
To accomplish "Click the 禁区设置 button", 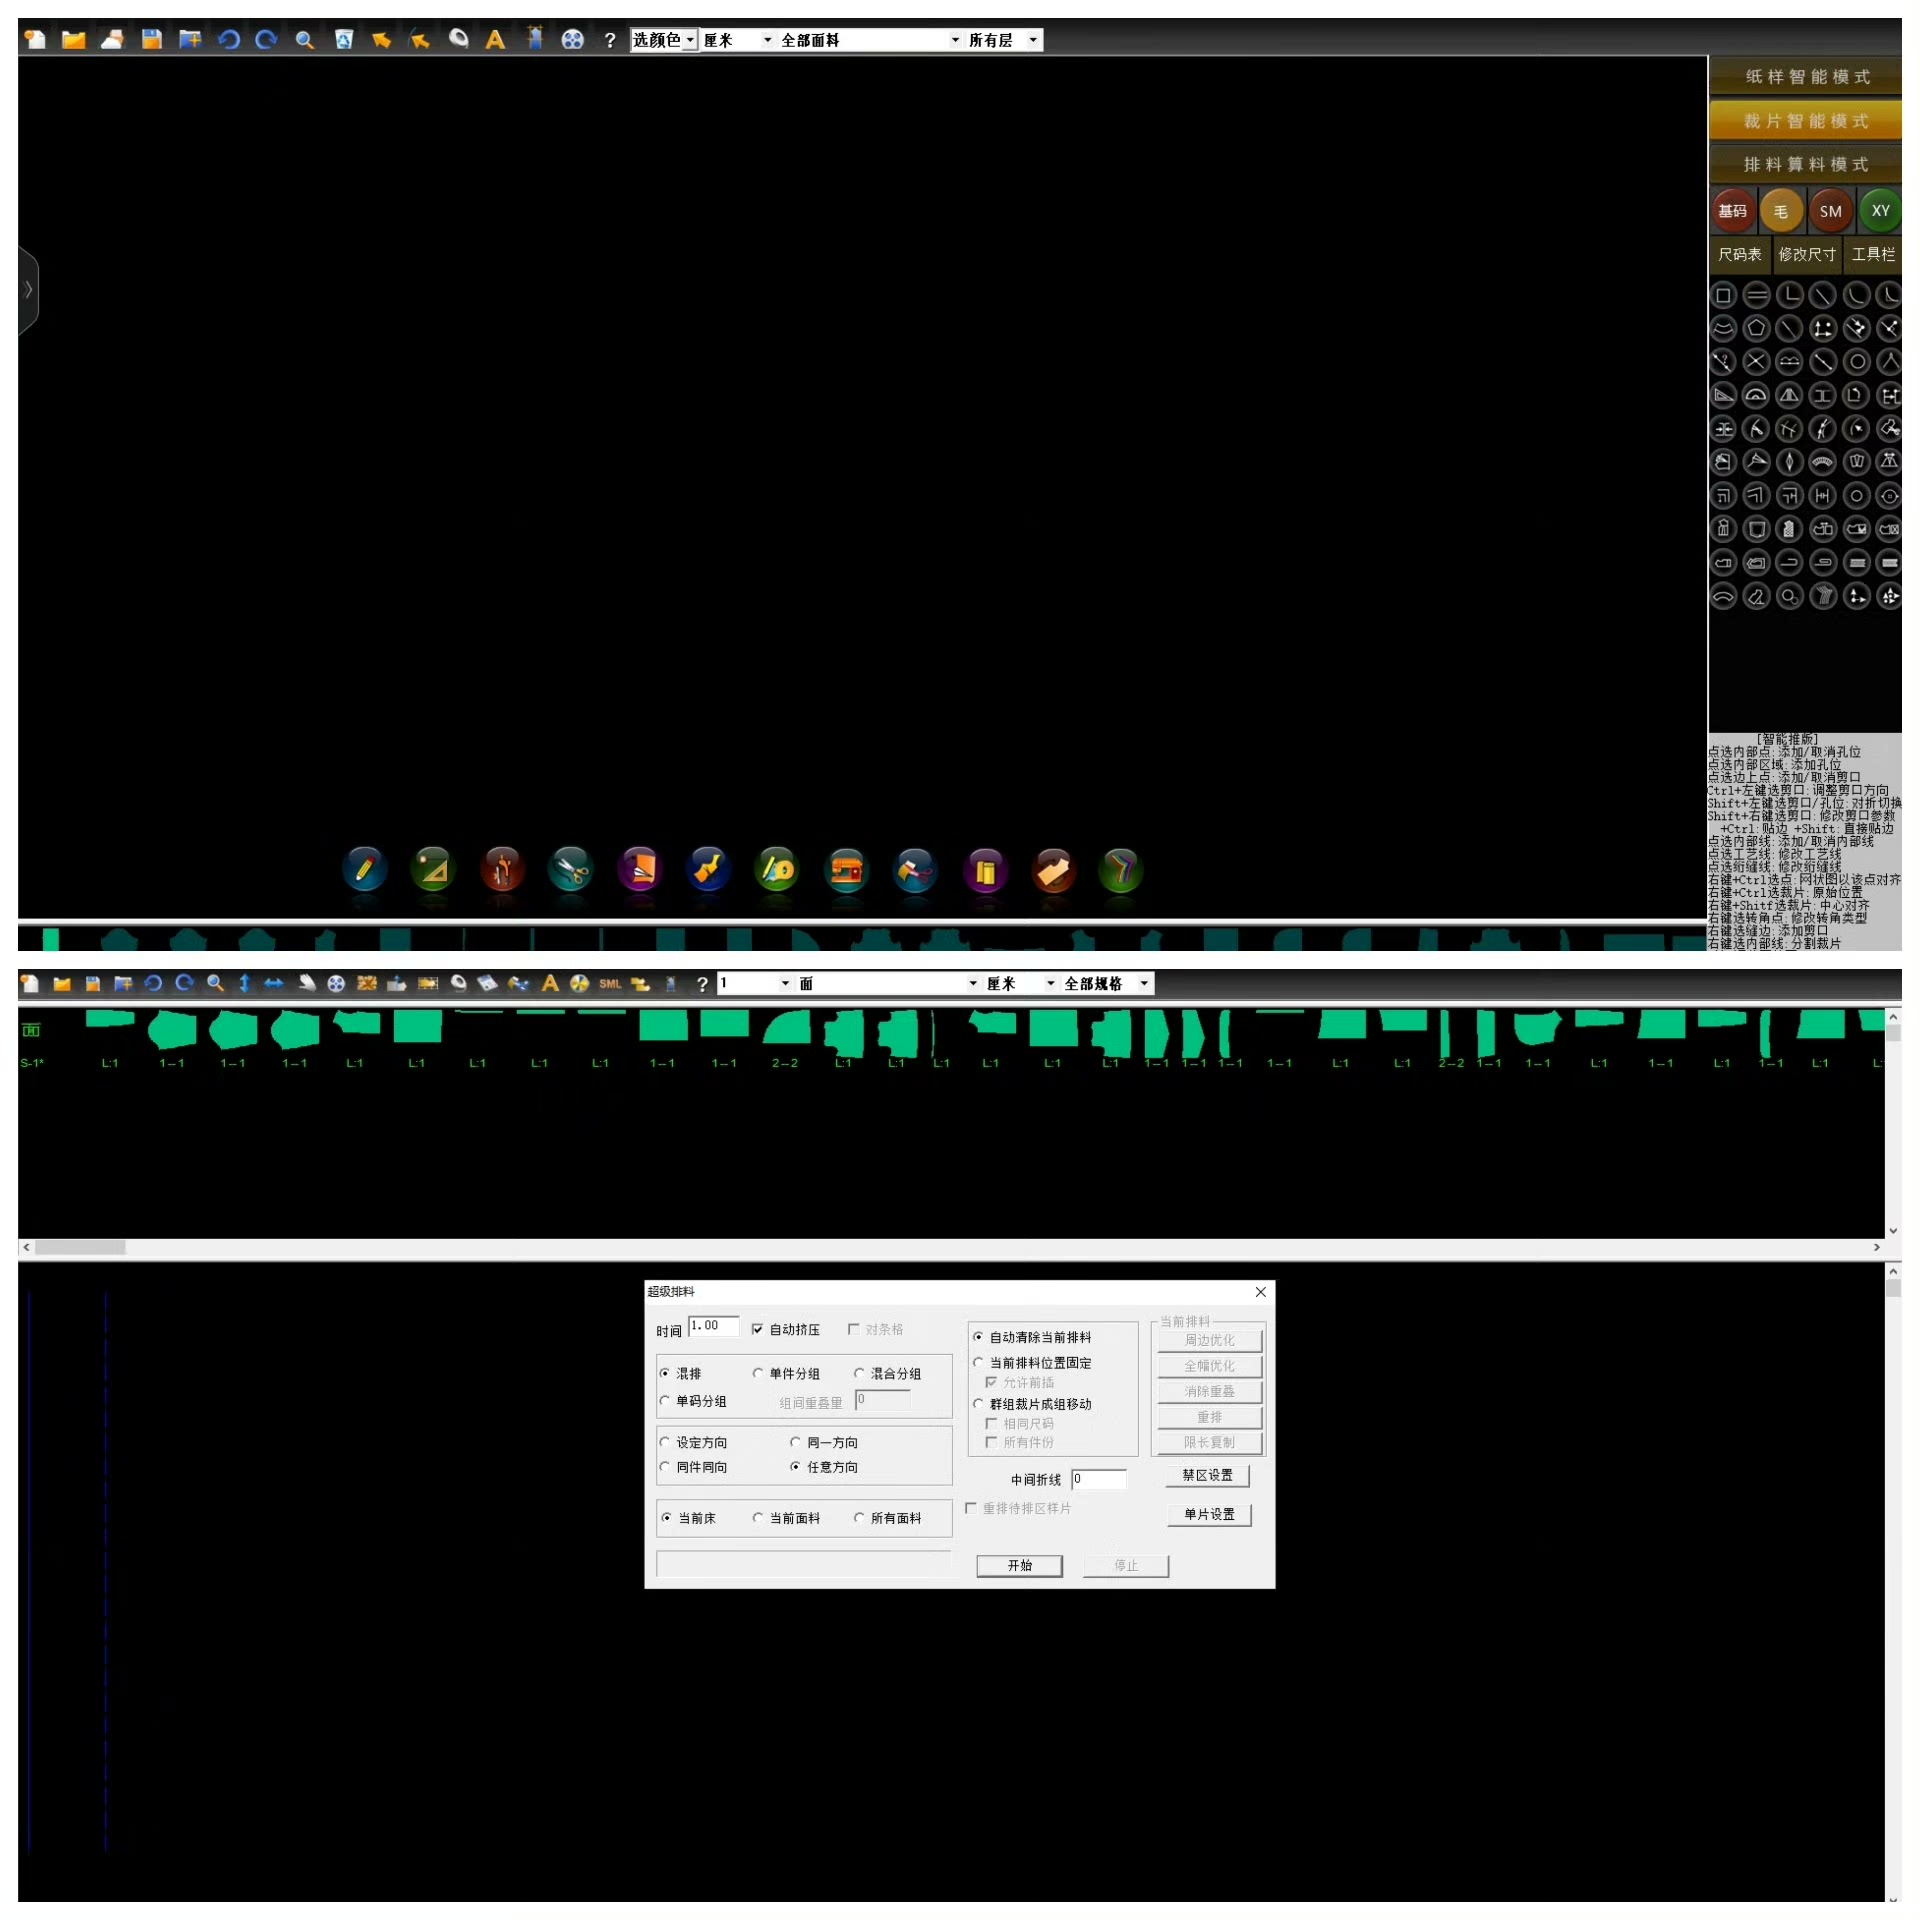I will [x=1207, y=1475].
